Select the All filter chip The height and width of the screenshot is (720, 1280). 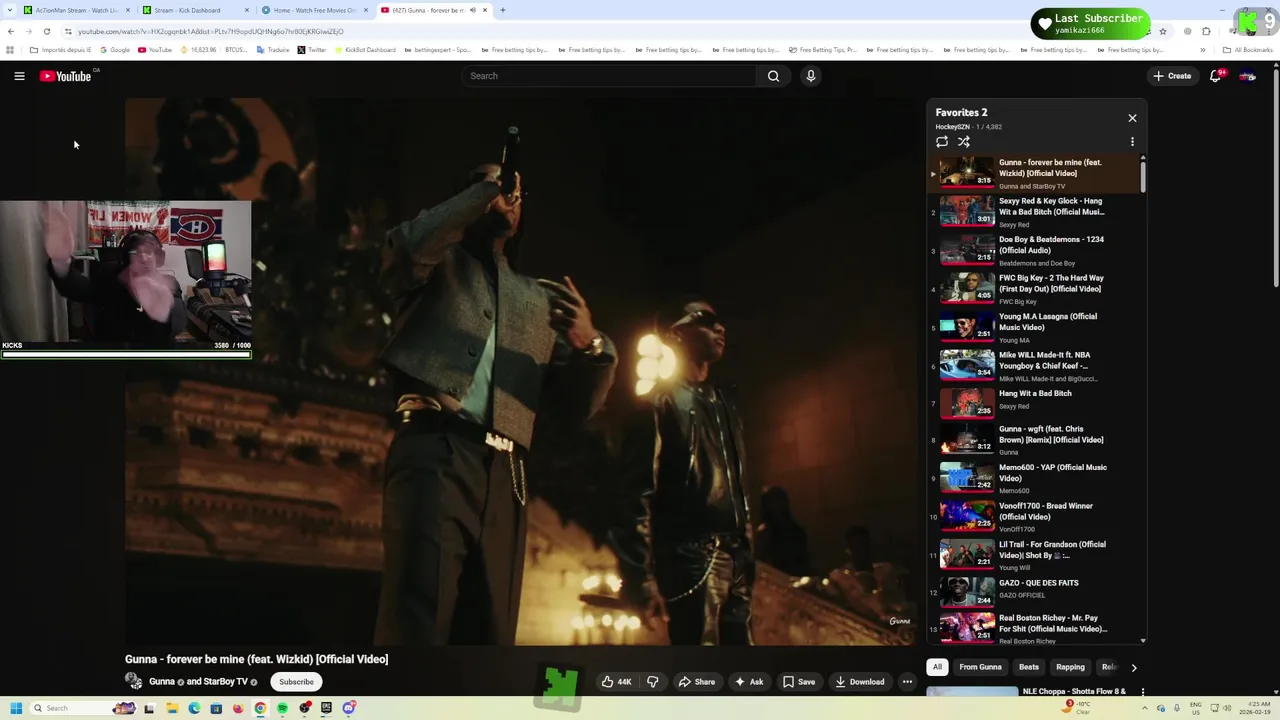(x=937, y=667)
